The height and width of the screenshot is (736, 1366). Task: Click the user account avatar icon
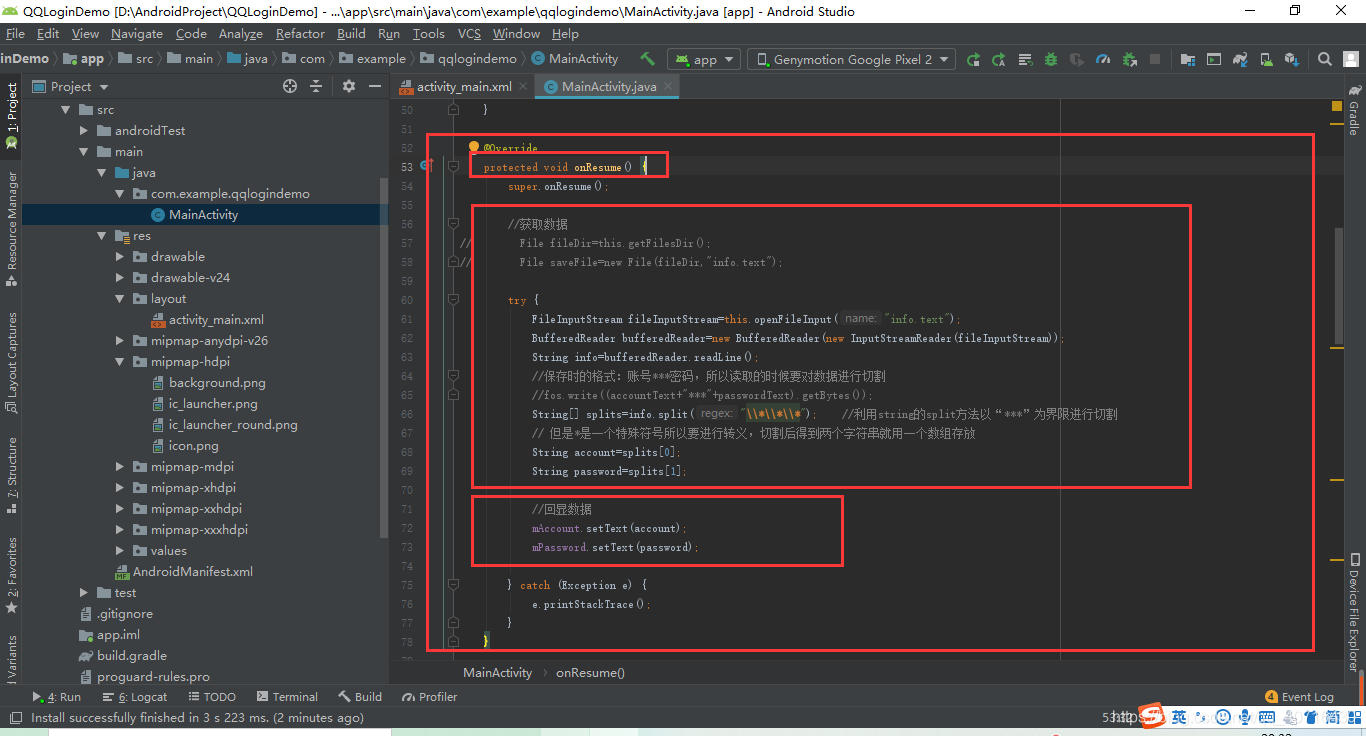pos(1350,59)
